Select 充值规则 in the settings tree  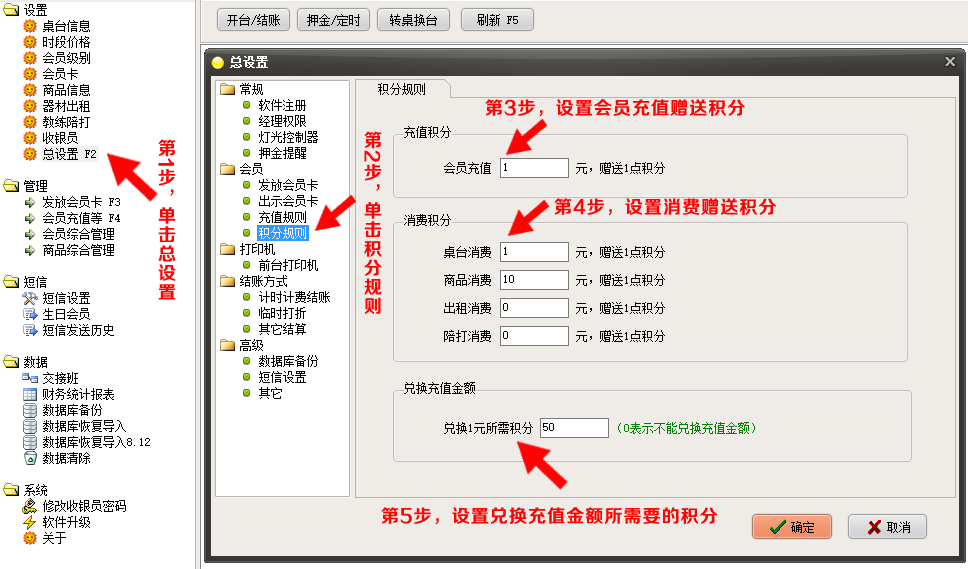click(x=282, y=217)
